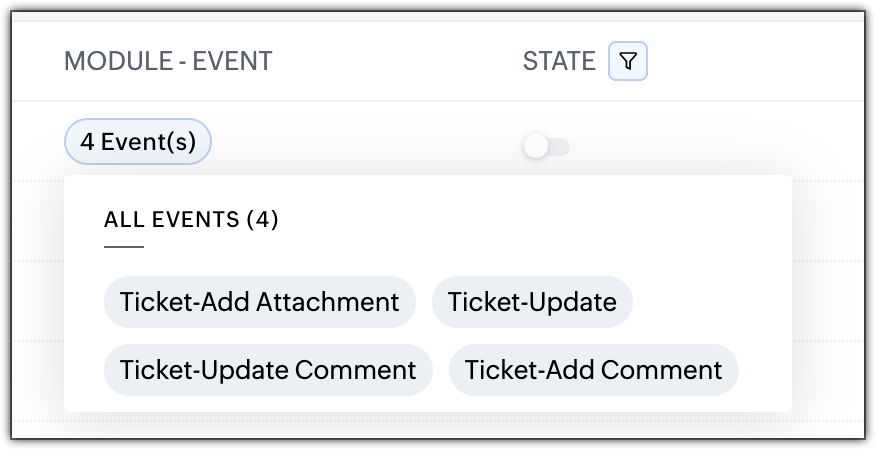Pick the Ticket-Add Comment chip
Screen dimensions: 876x450
coord(593,370)
